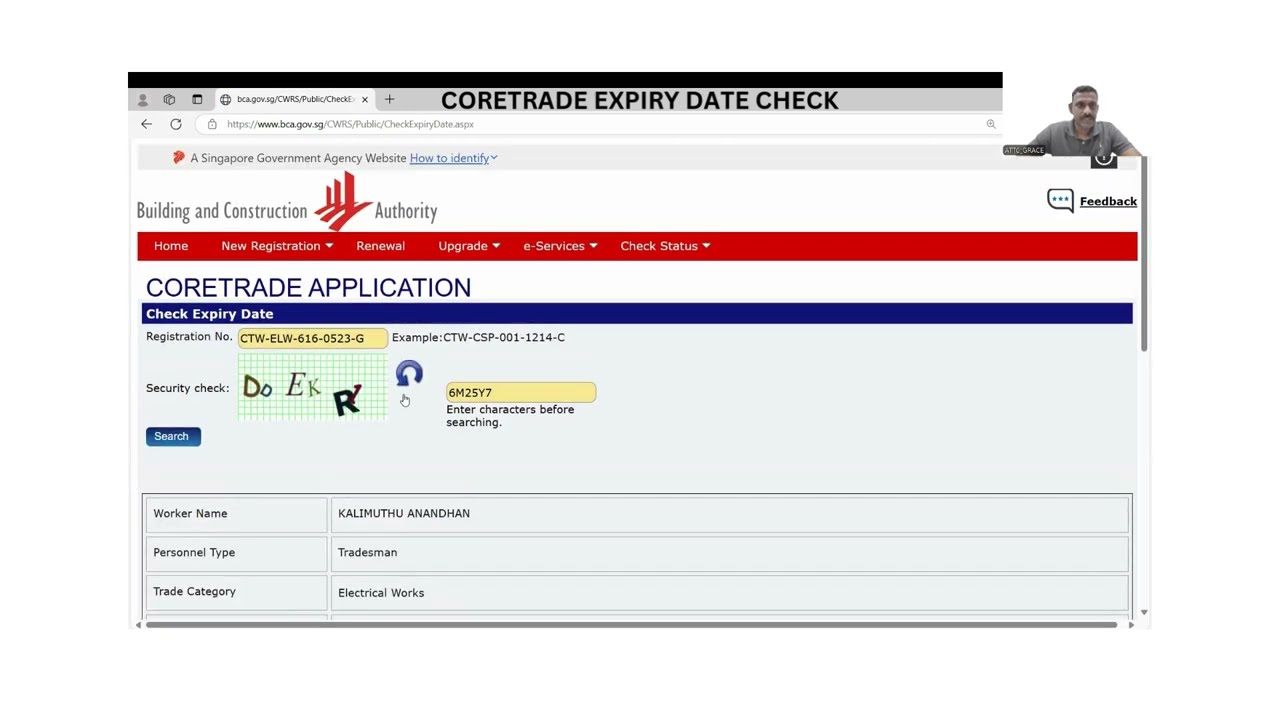Open the Feedback link
This screenshot has height=720, width=1280.
1108,201
